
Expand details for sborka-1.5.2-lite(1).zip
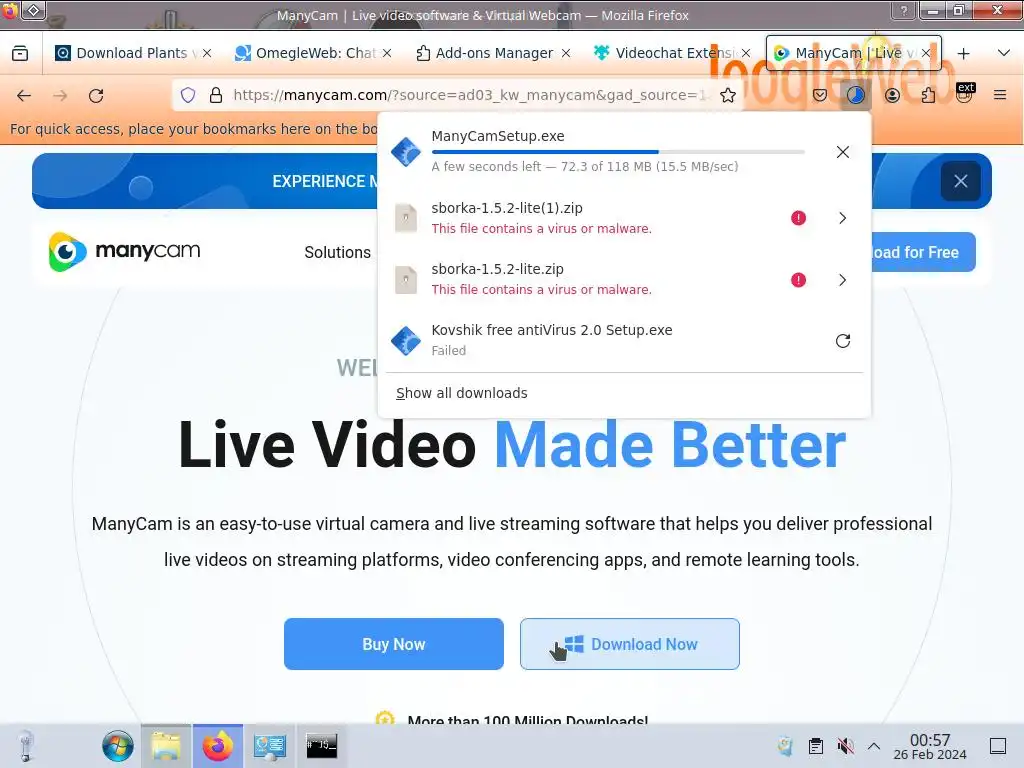click(x=842, y=218)
